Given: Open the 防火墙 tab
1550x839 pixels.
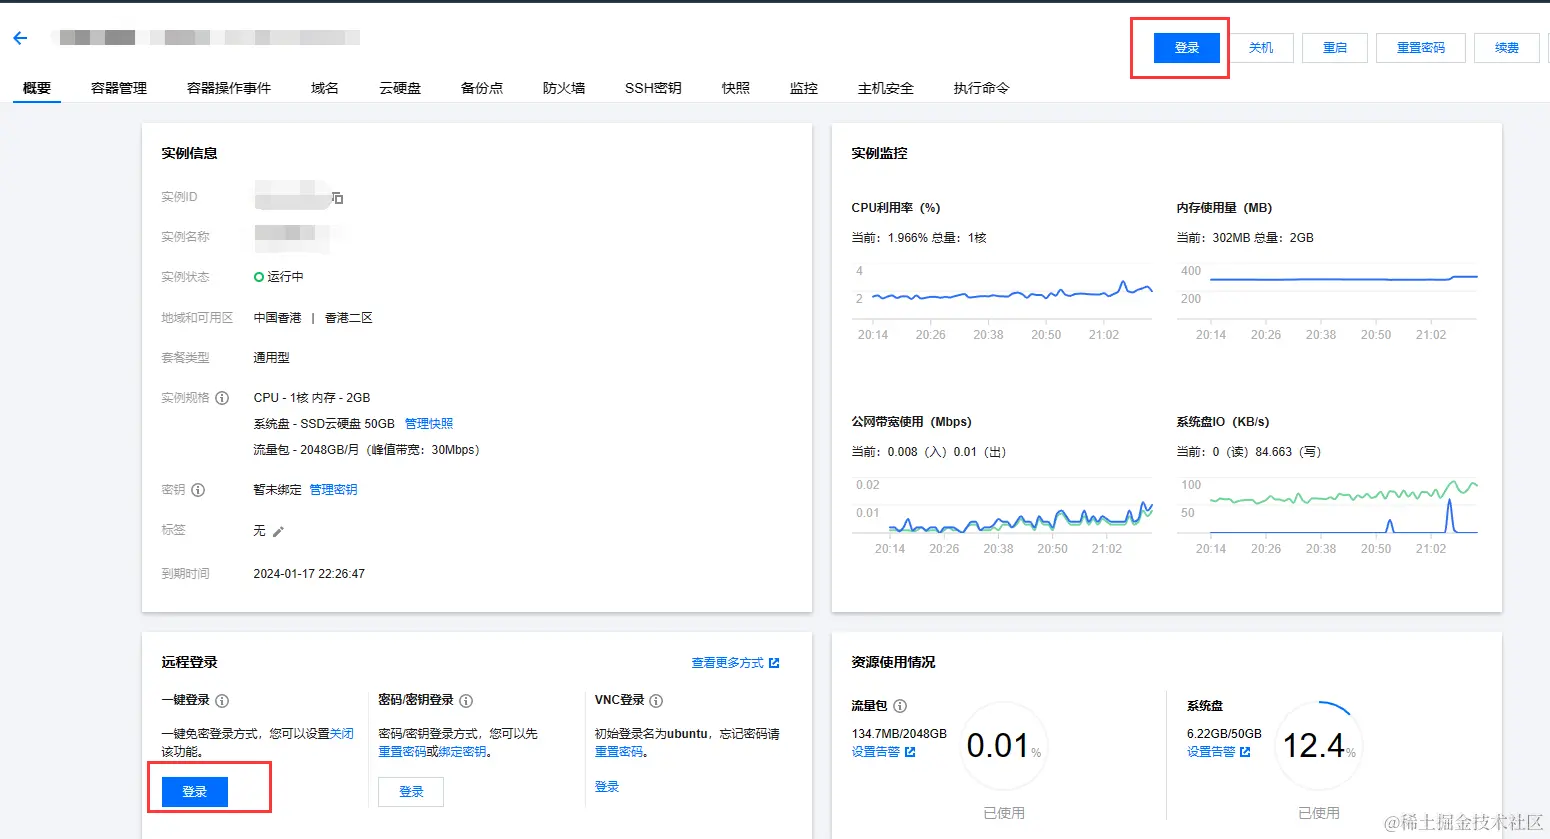Looking at the screenshot, I should coord(563,87).
